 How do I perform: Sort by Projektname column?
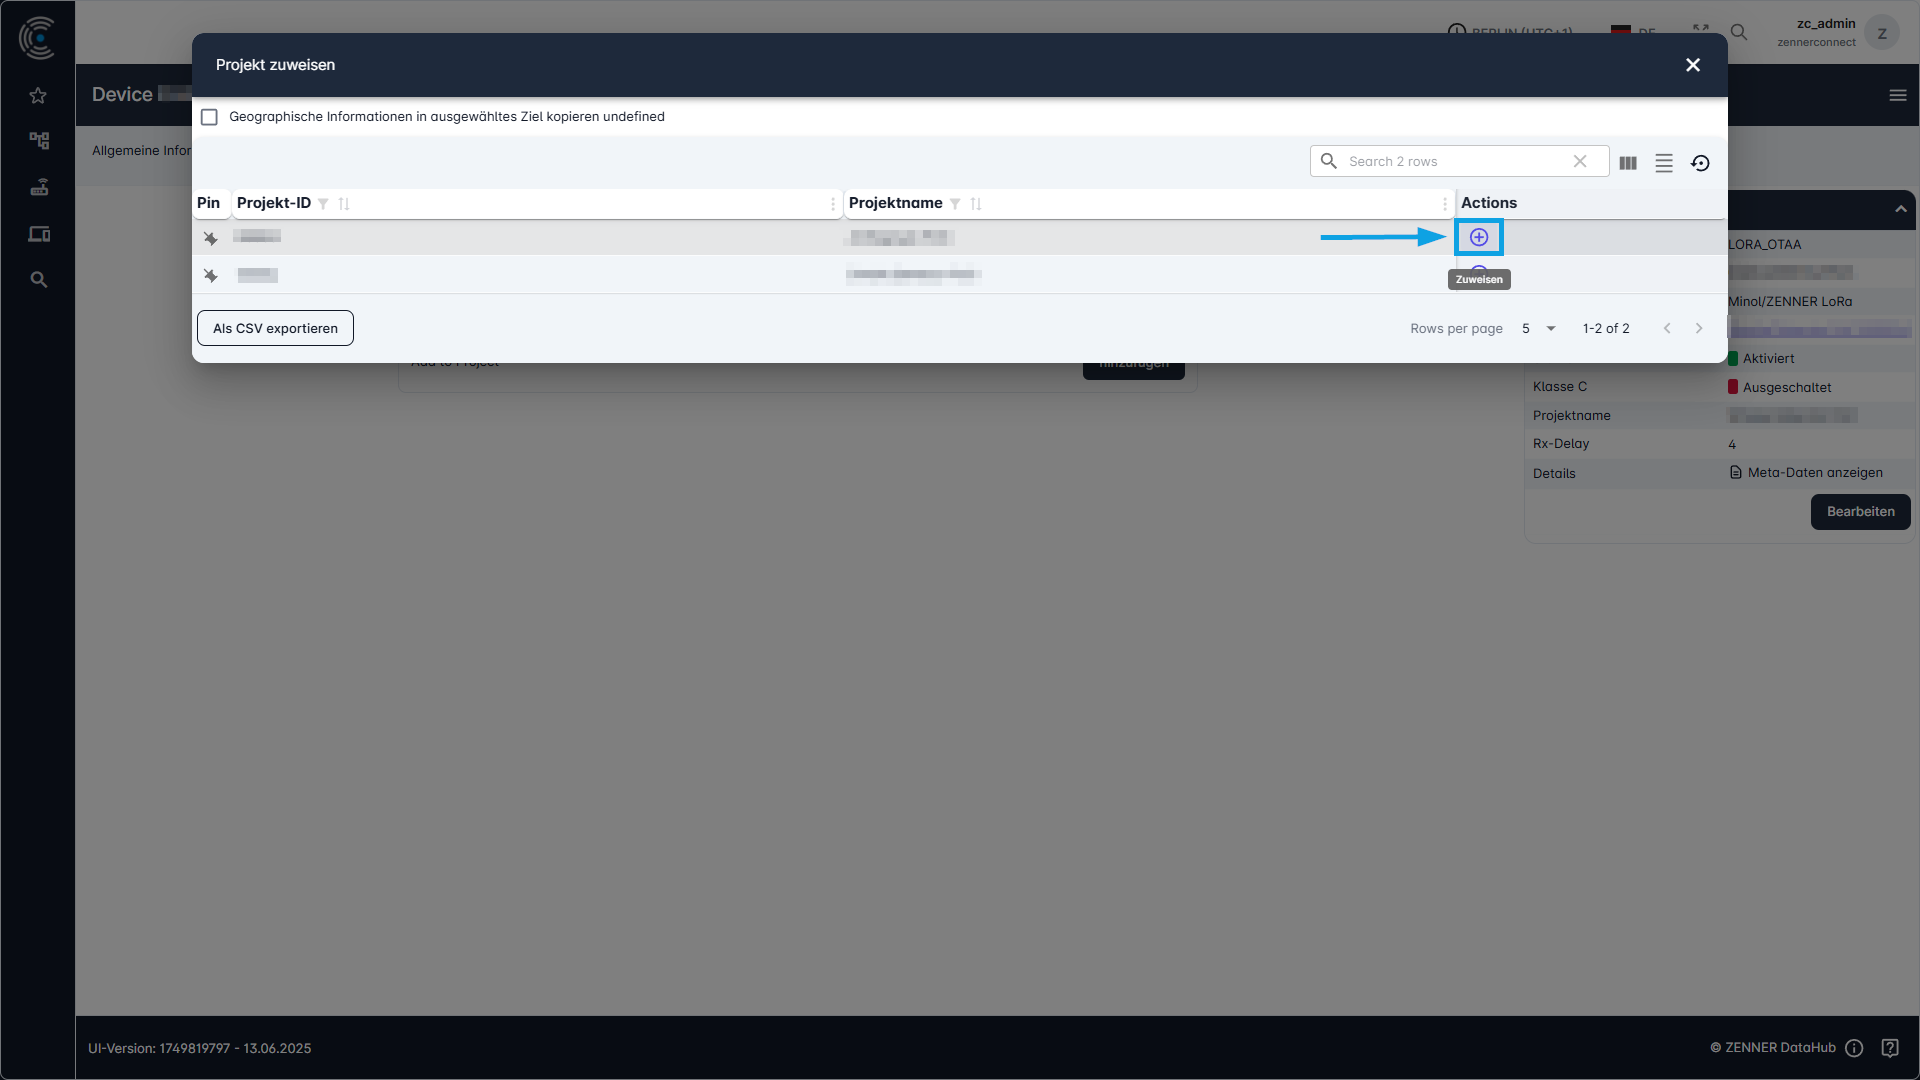click(976, 204)
